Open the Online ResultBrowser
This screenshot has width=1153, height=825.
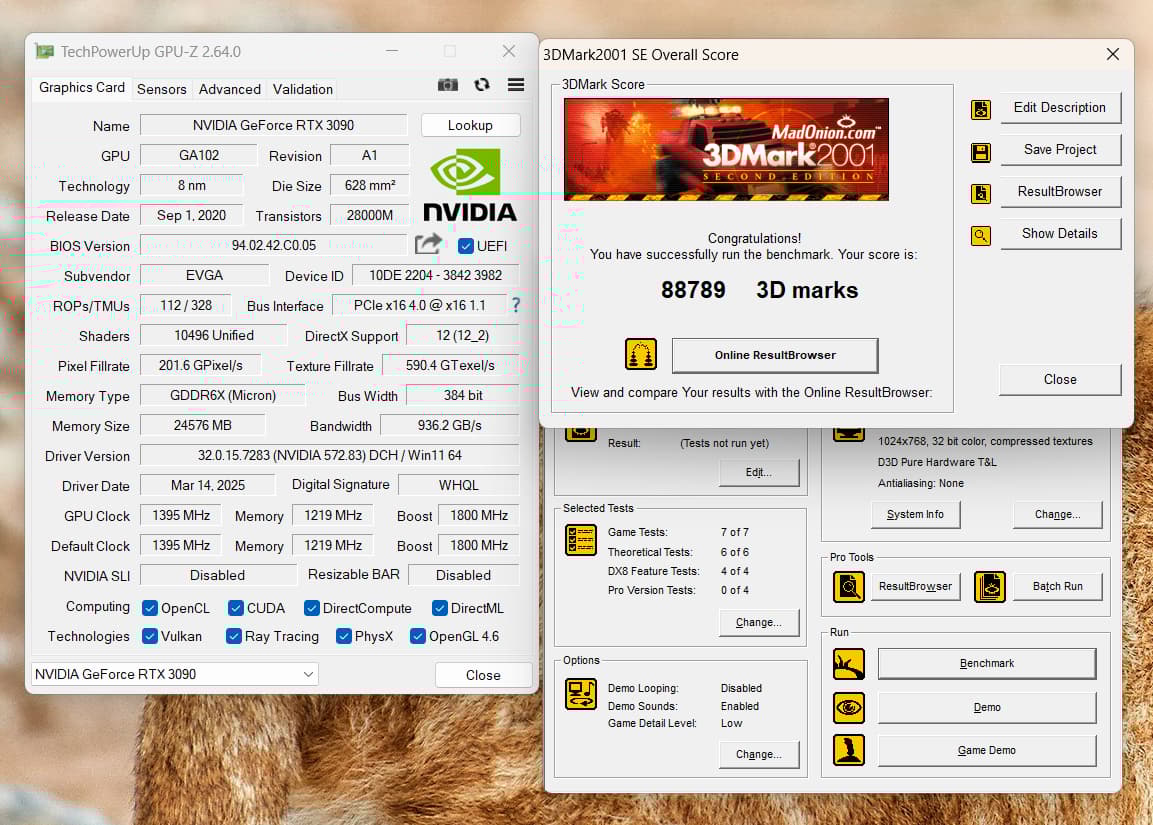point(775,354)
